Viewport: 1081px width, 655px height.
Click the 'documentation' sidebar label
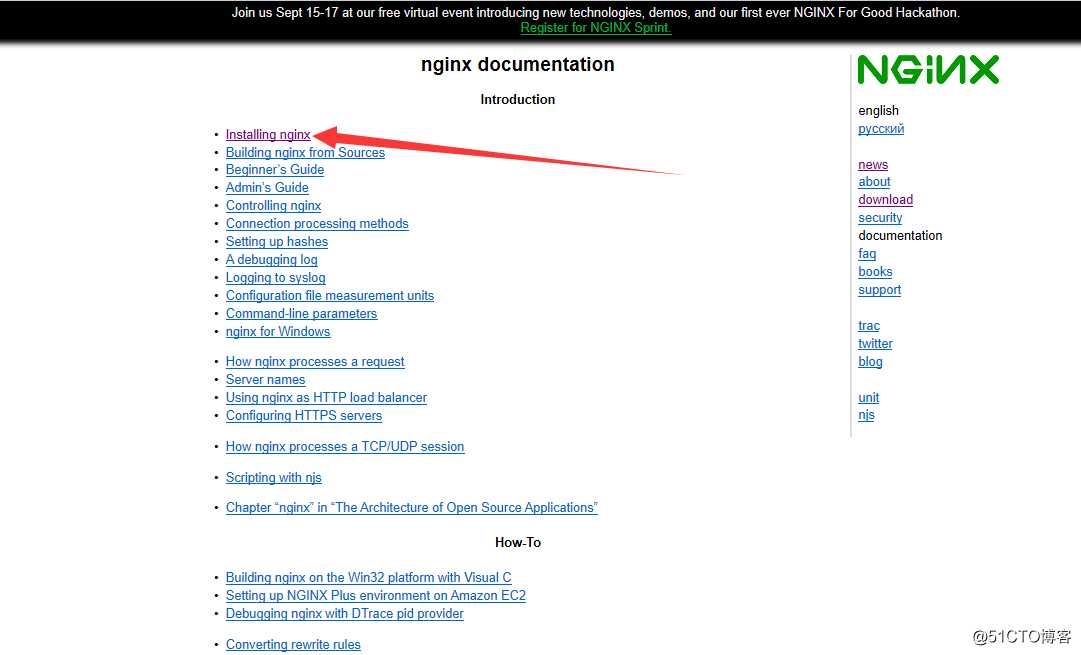click(900, 235)
